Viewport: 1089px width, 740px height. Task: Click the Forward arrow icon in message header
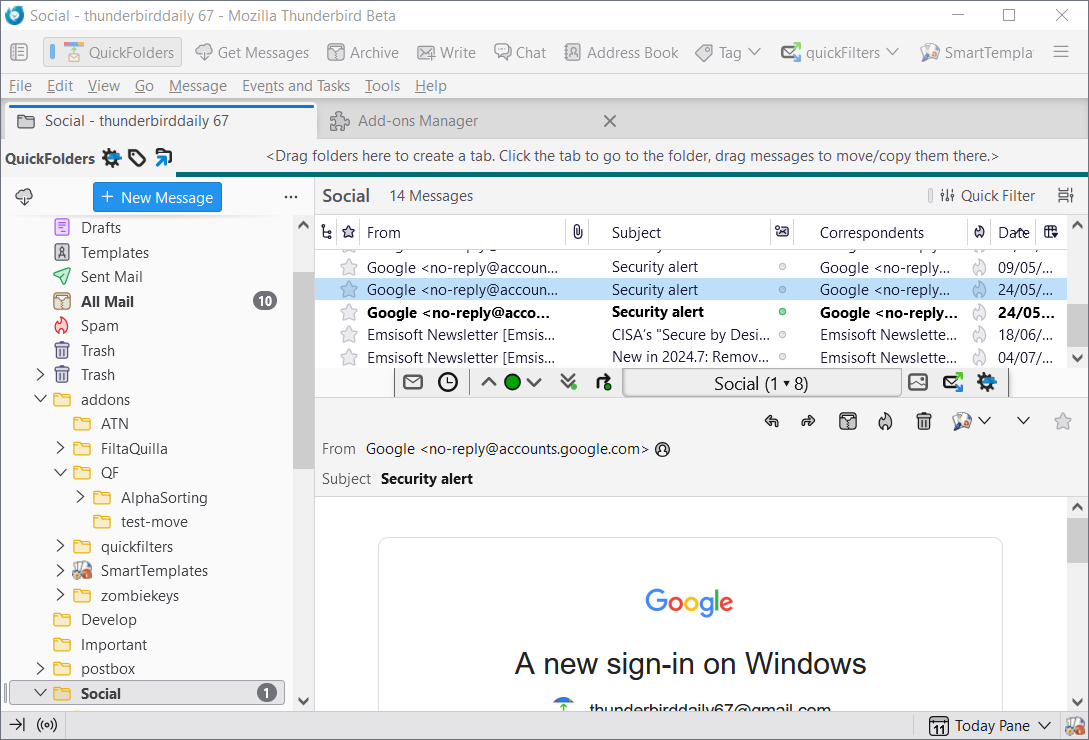pyautogui.click(x=808, y=421)
